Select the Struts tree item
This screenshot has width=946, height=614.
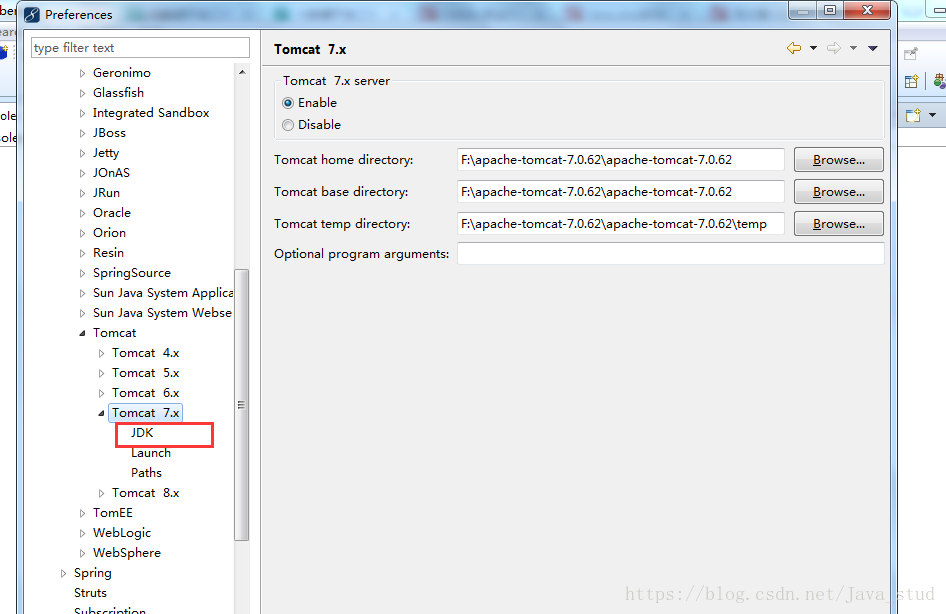coord(90,593)
